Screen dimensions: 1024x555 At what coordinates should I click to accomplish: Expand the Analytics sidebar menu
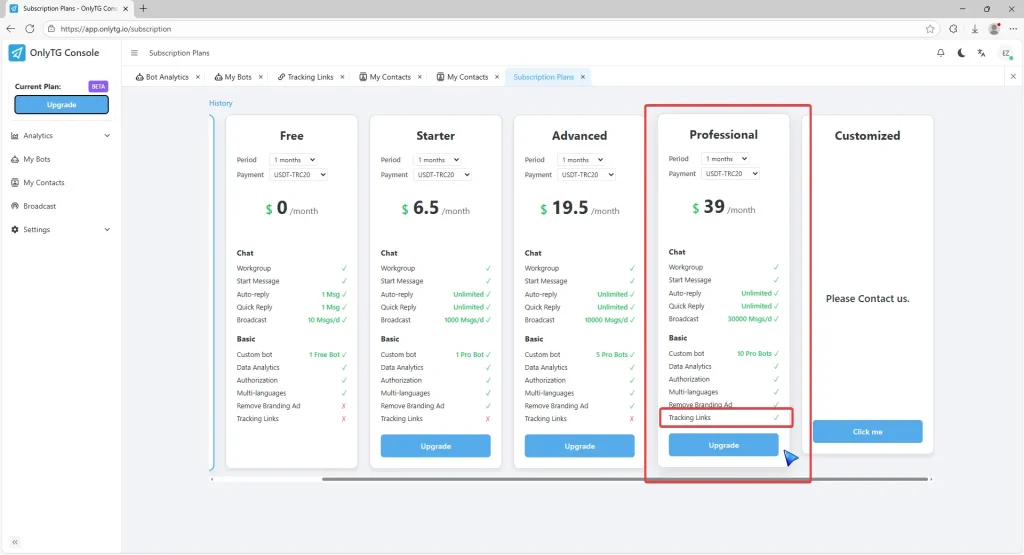click(61, 136)
